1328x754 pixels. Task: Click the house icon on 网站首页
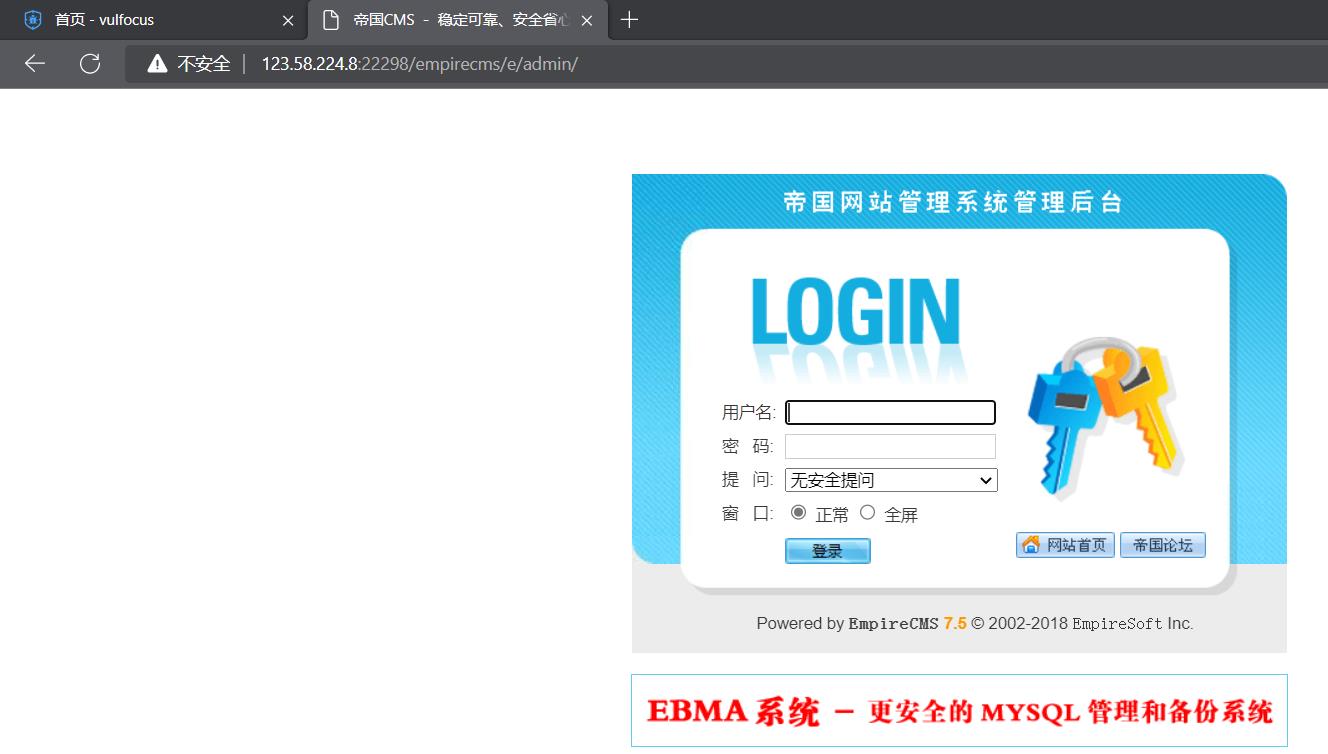(1031, 544)
